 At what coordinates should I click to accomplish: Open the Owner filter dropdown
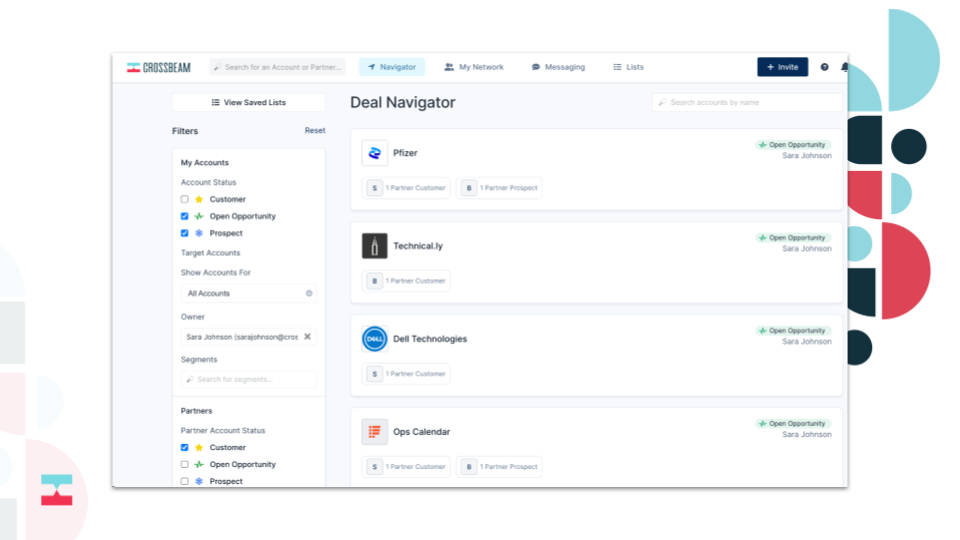pos(240,337)
